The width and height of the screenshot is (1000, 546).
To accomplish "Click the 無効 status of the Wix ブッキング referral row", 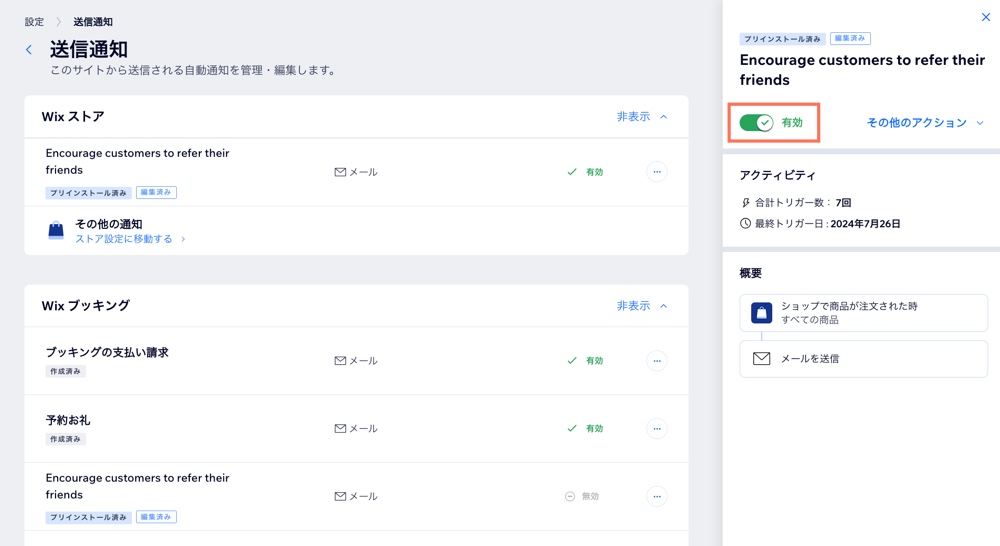I will [582, 496].
